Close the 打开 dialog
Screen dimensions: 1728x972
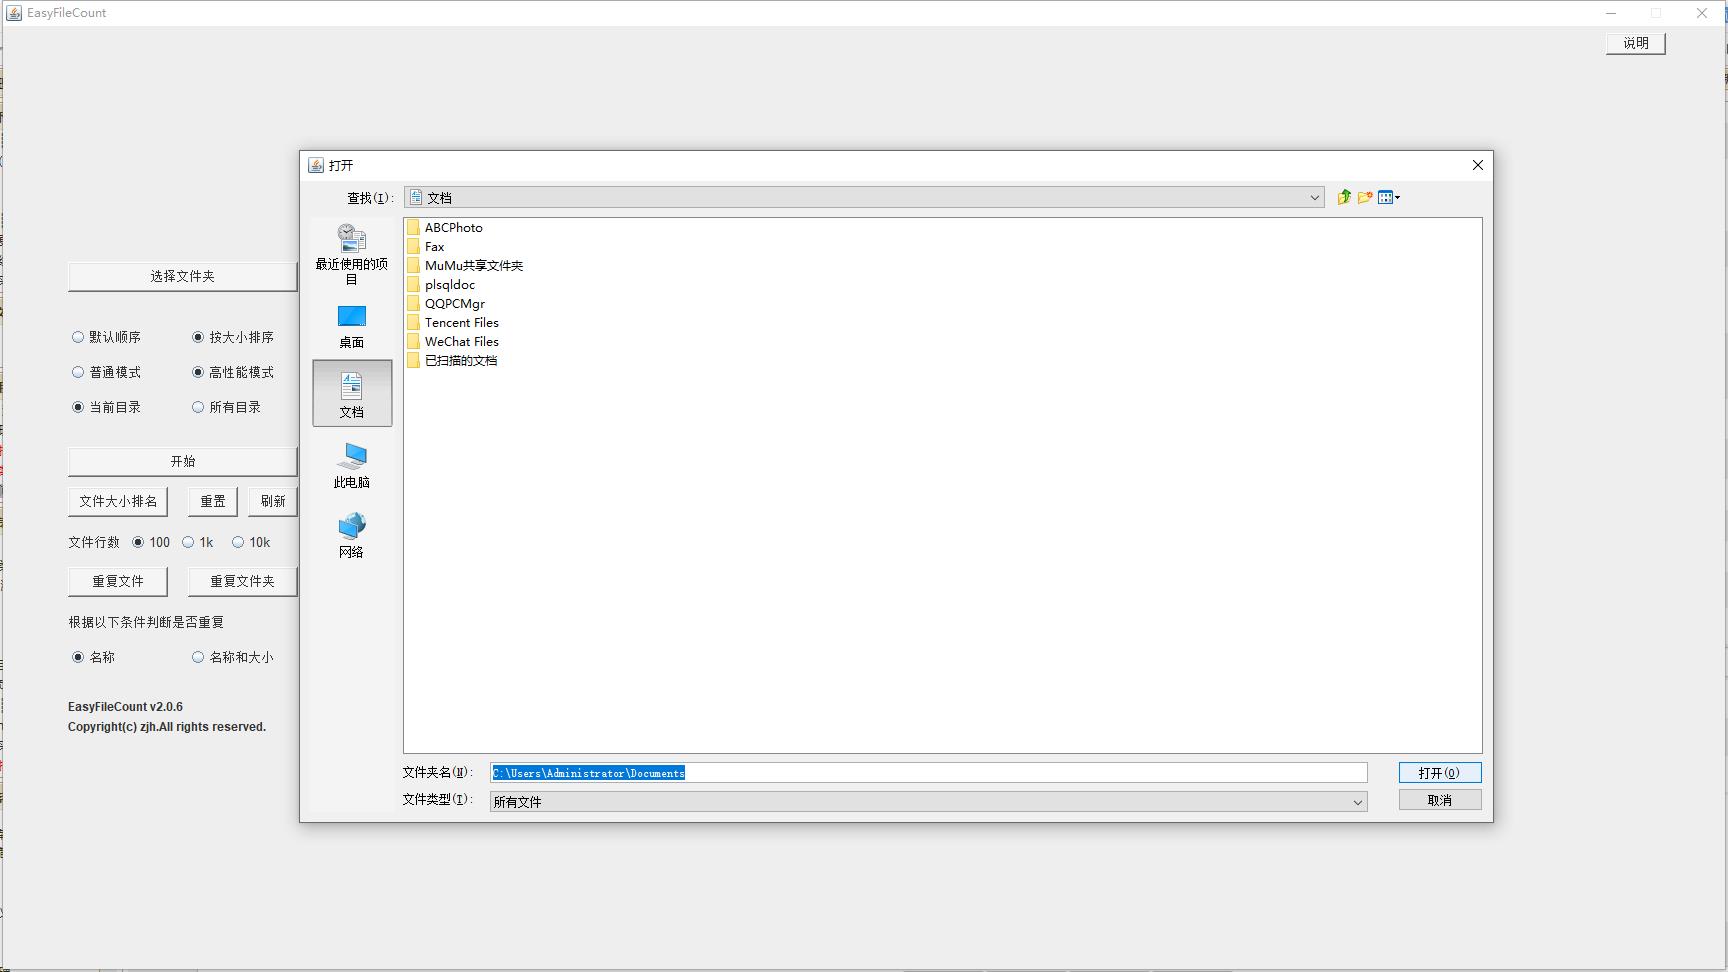pos(1478,165)
